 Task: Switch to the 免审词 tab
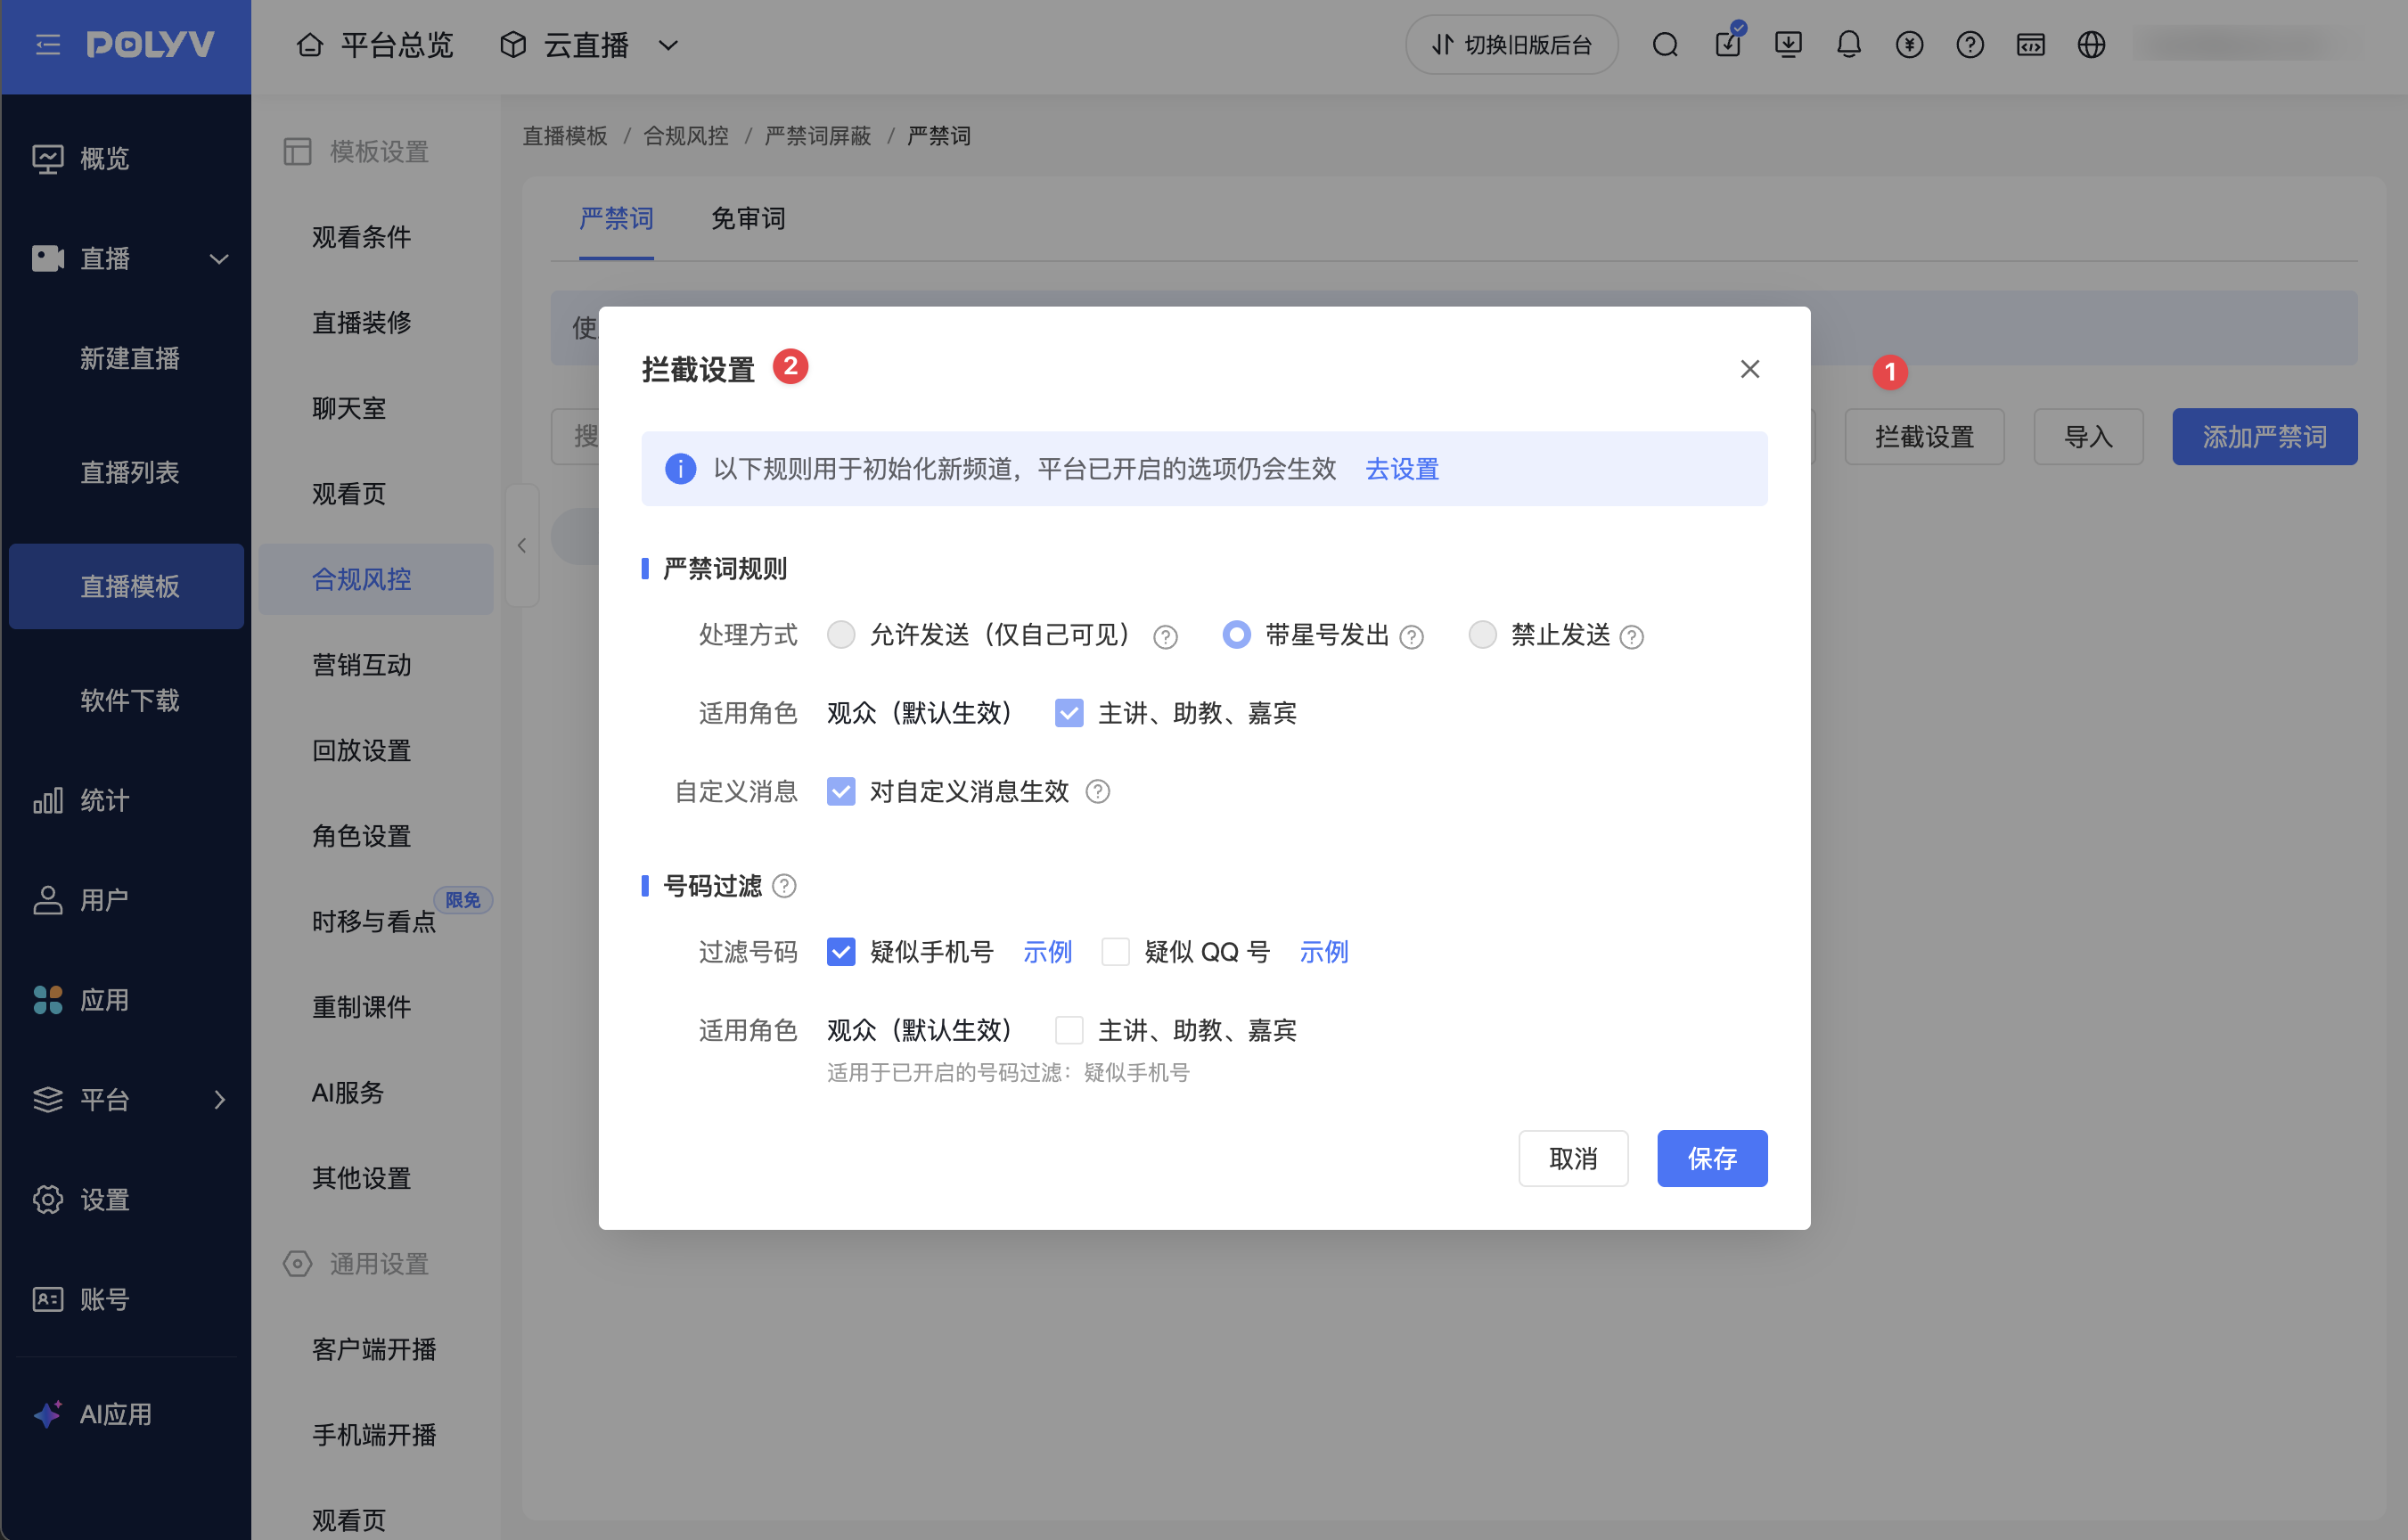[748, 219]
